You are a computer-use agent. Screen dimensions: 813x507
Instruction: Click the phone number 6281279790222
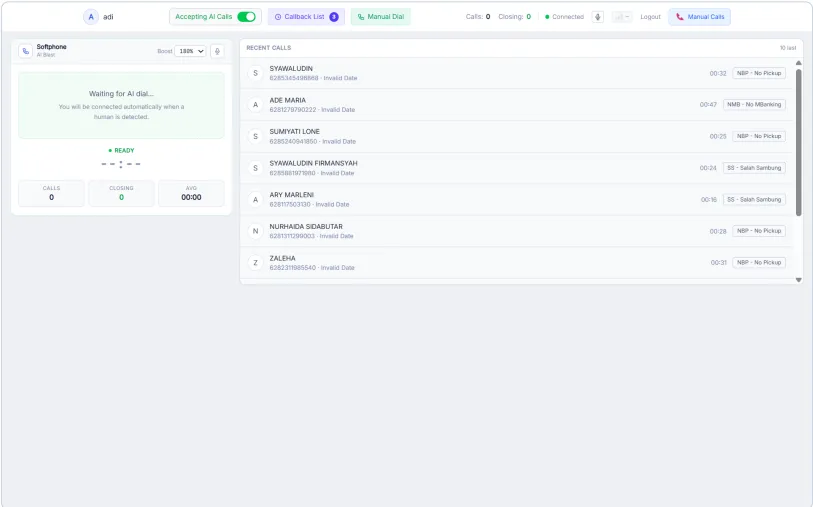[x=292, y=110]
